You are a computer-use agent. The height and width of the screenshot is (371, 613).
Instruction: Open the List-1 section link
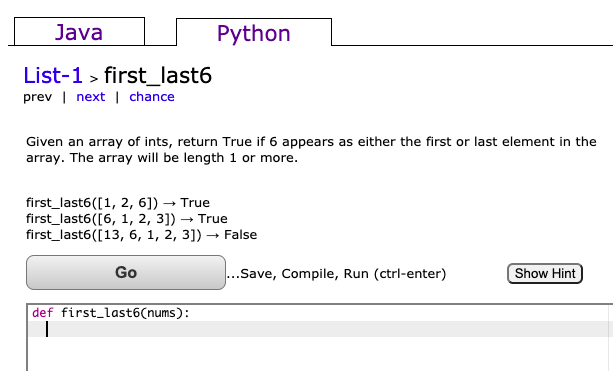pyautogui.click(x=53, y=75)
